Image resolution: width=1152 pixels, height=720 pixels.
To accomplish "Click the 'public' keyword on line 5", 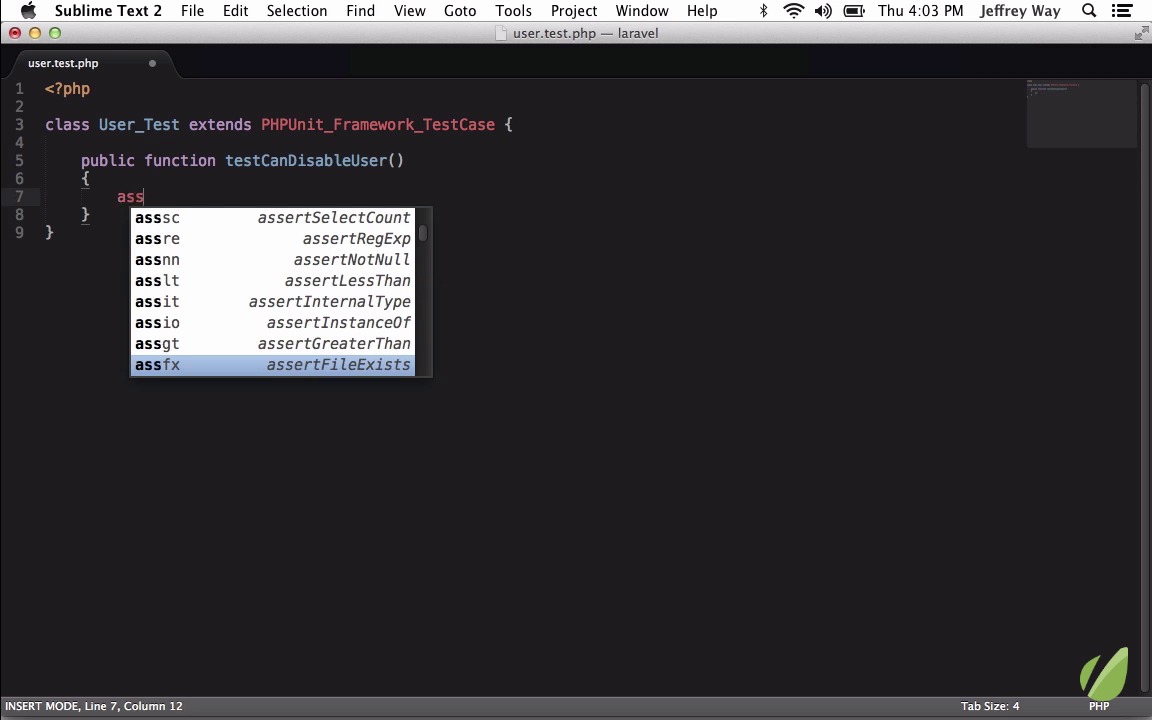I will [x=108, y=161].
